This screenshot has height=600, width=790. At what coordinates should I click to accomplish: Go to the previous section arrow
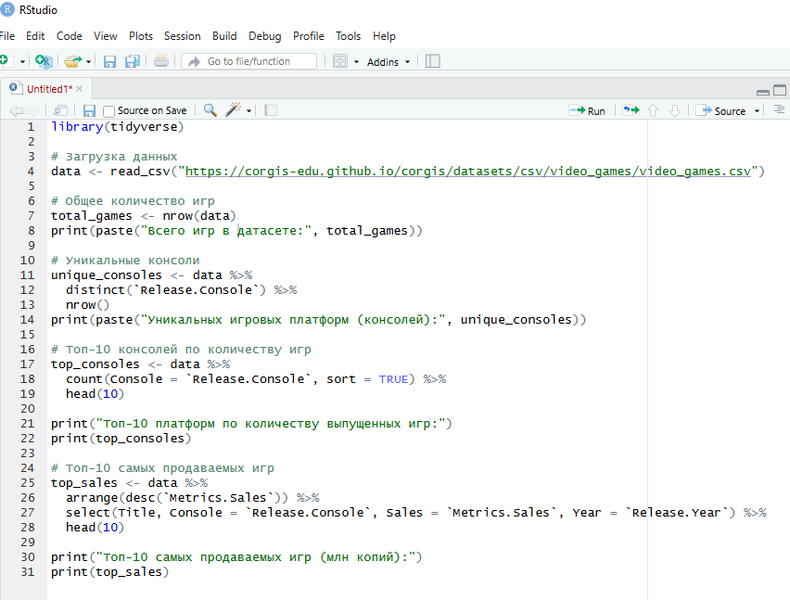[653, 110]
